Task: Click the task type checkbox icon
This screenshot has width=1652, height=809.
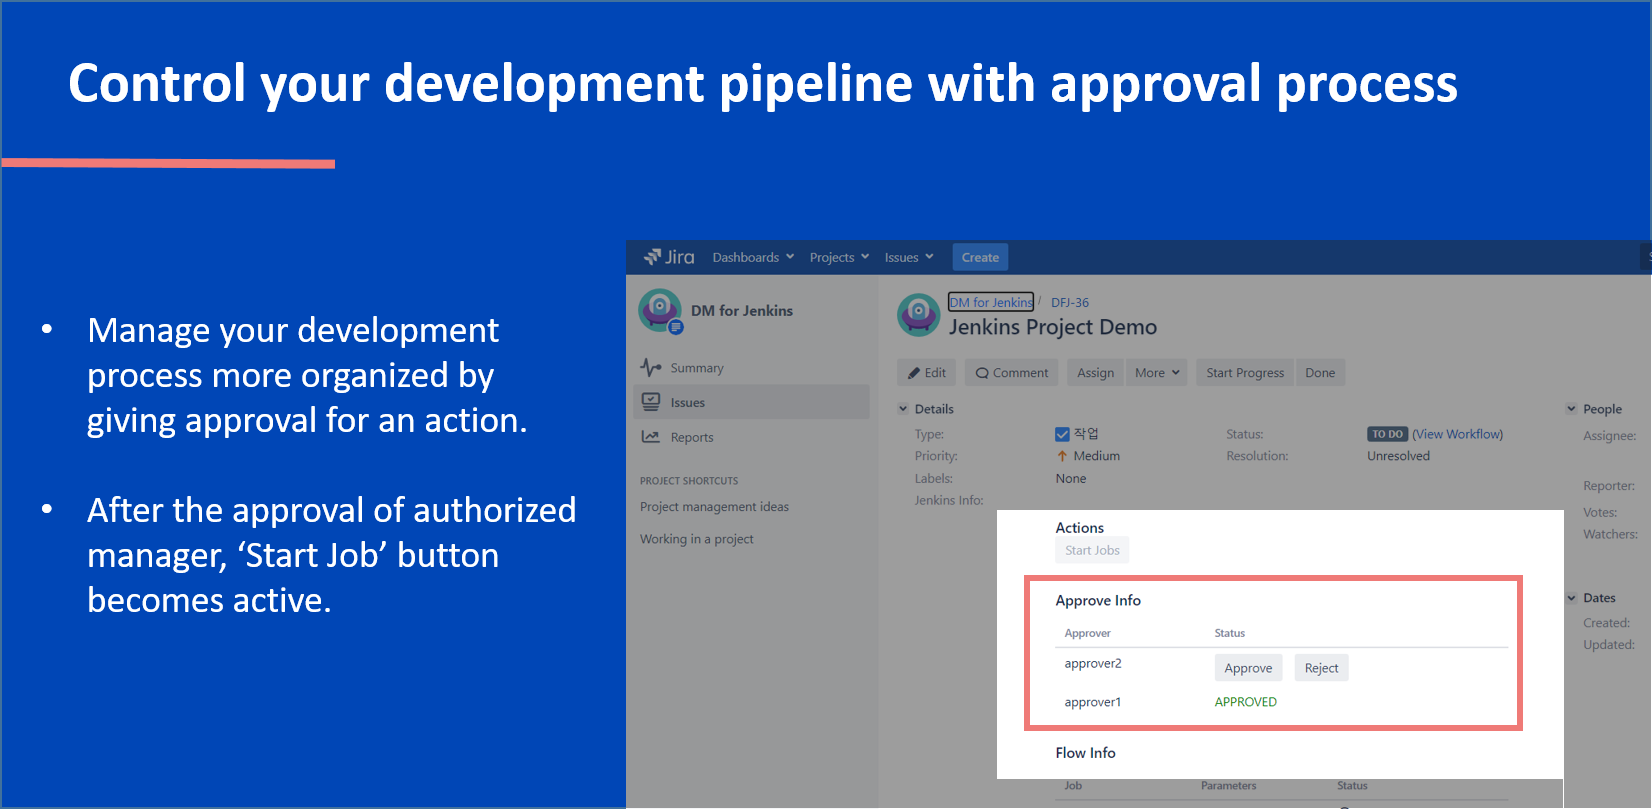Action: [x=1062, y=434]
